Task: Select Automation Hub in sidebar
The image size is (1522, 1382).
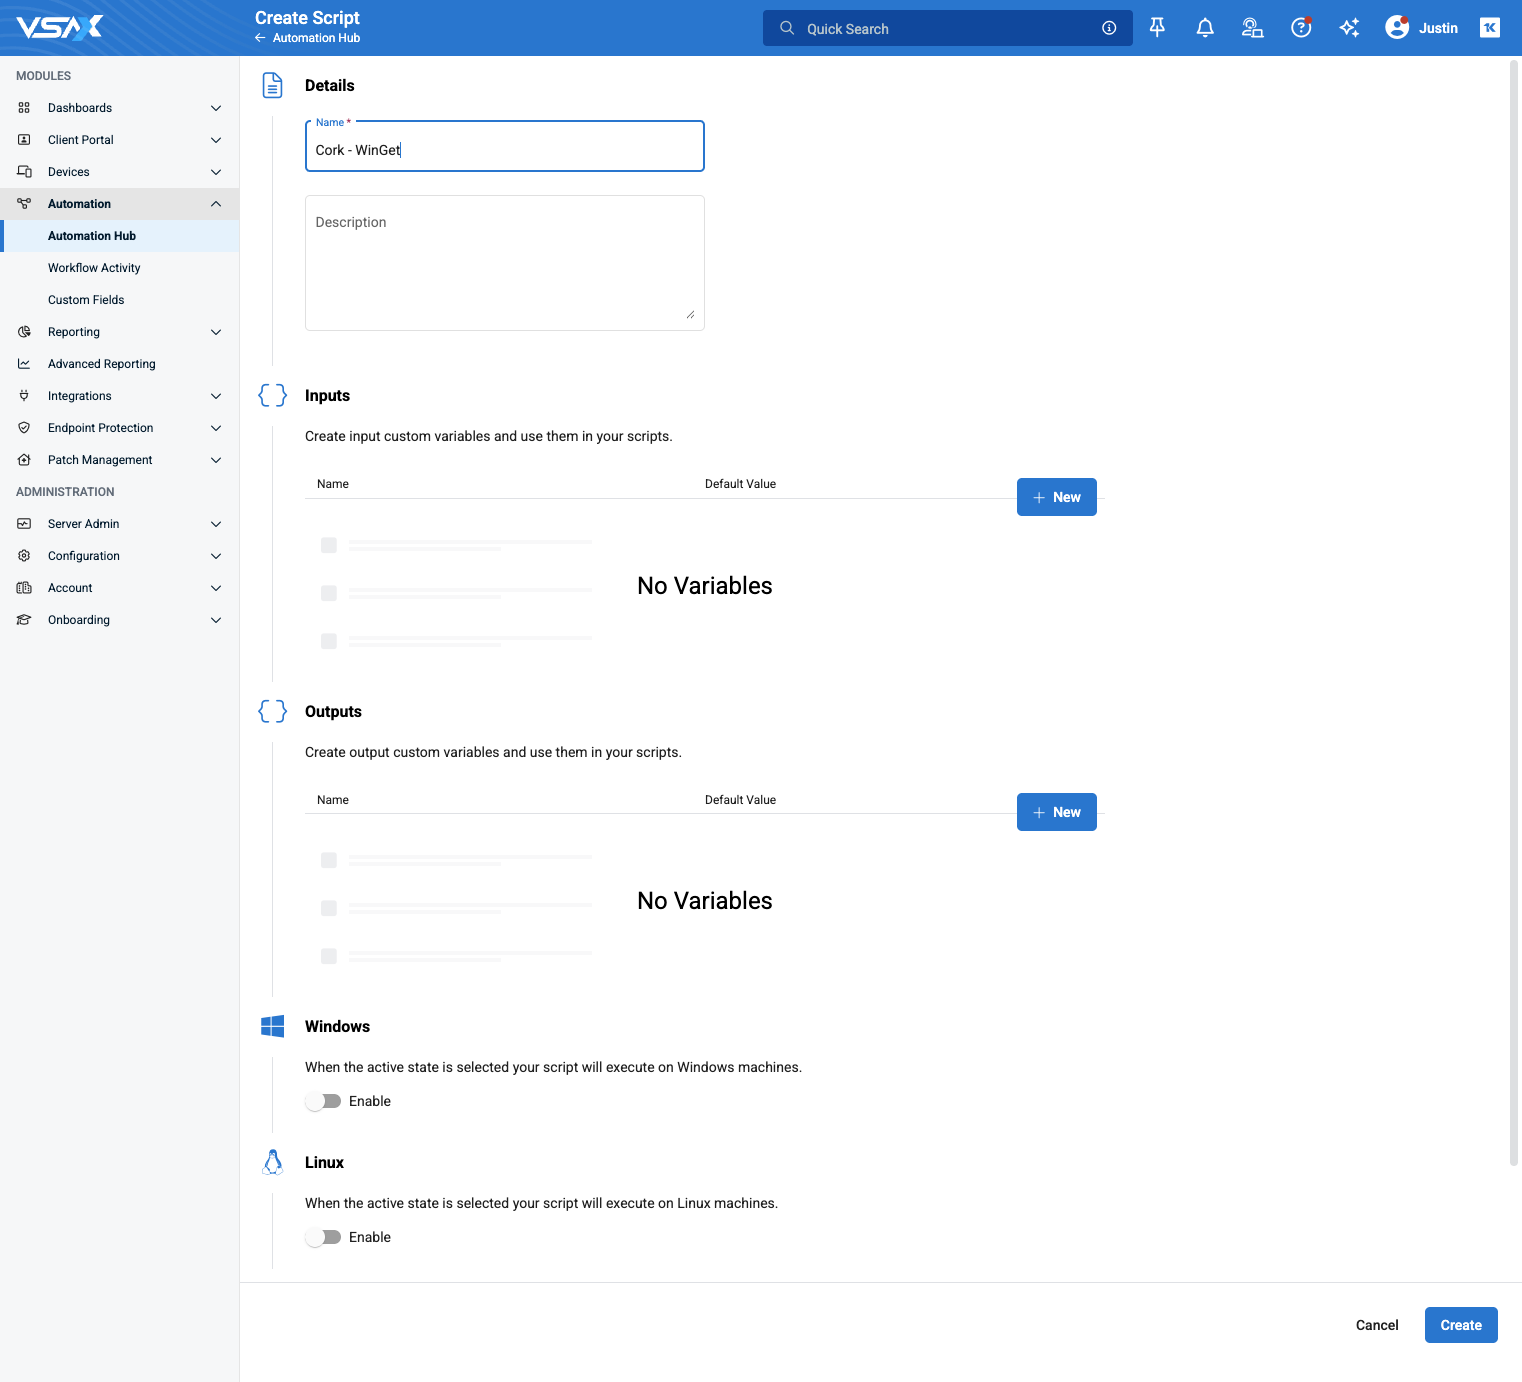Action: pos(120,236)
